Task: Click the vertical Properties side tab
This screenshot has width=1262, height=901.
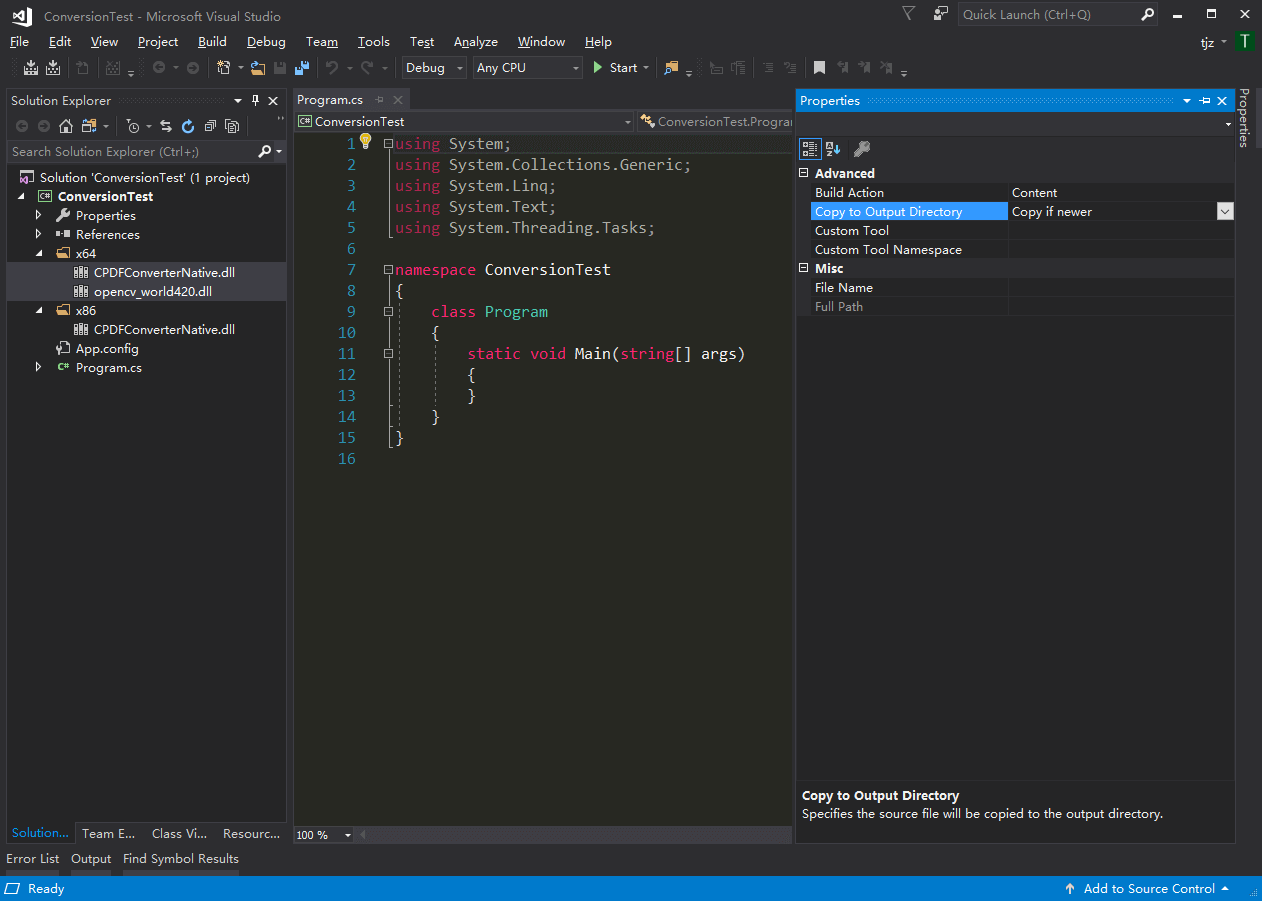Action: click(1244, 118)
